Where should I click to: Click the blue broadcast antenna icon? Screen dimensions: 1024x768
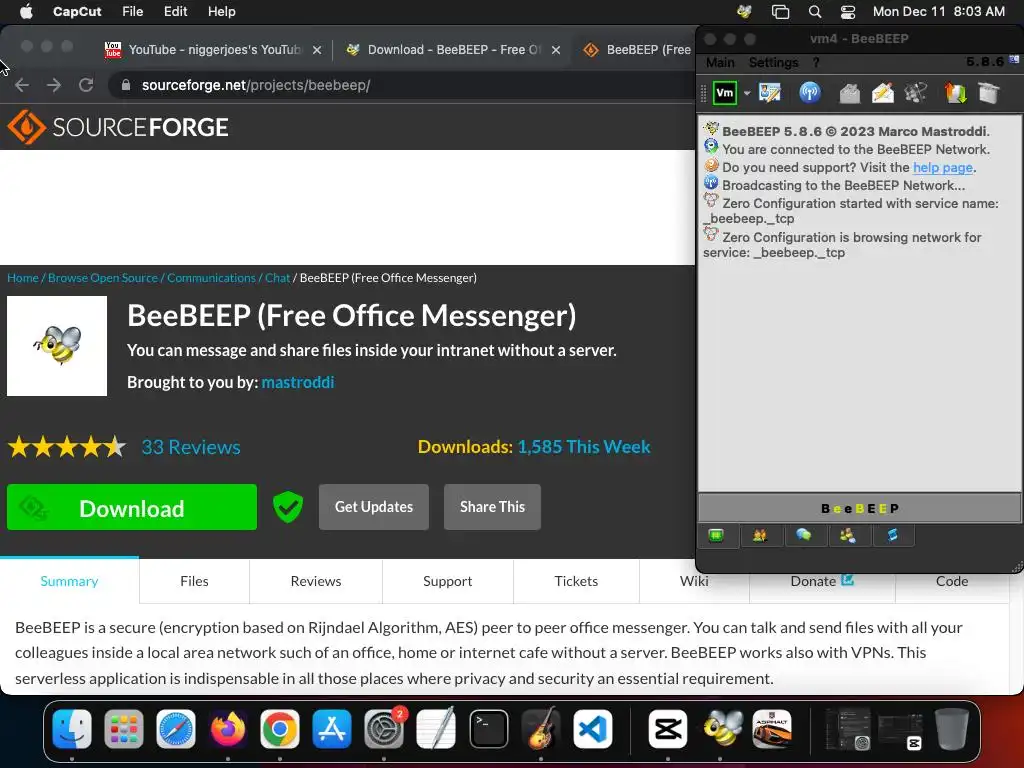(810, 93)
